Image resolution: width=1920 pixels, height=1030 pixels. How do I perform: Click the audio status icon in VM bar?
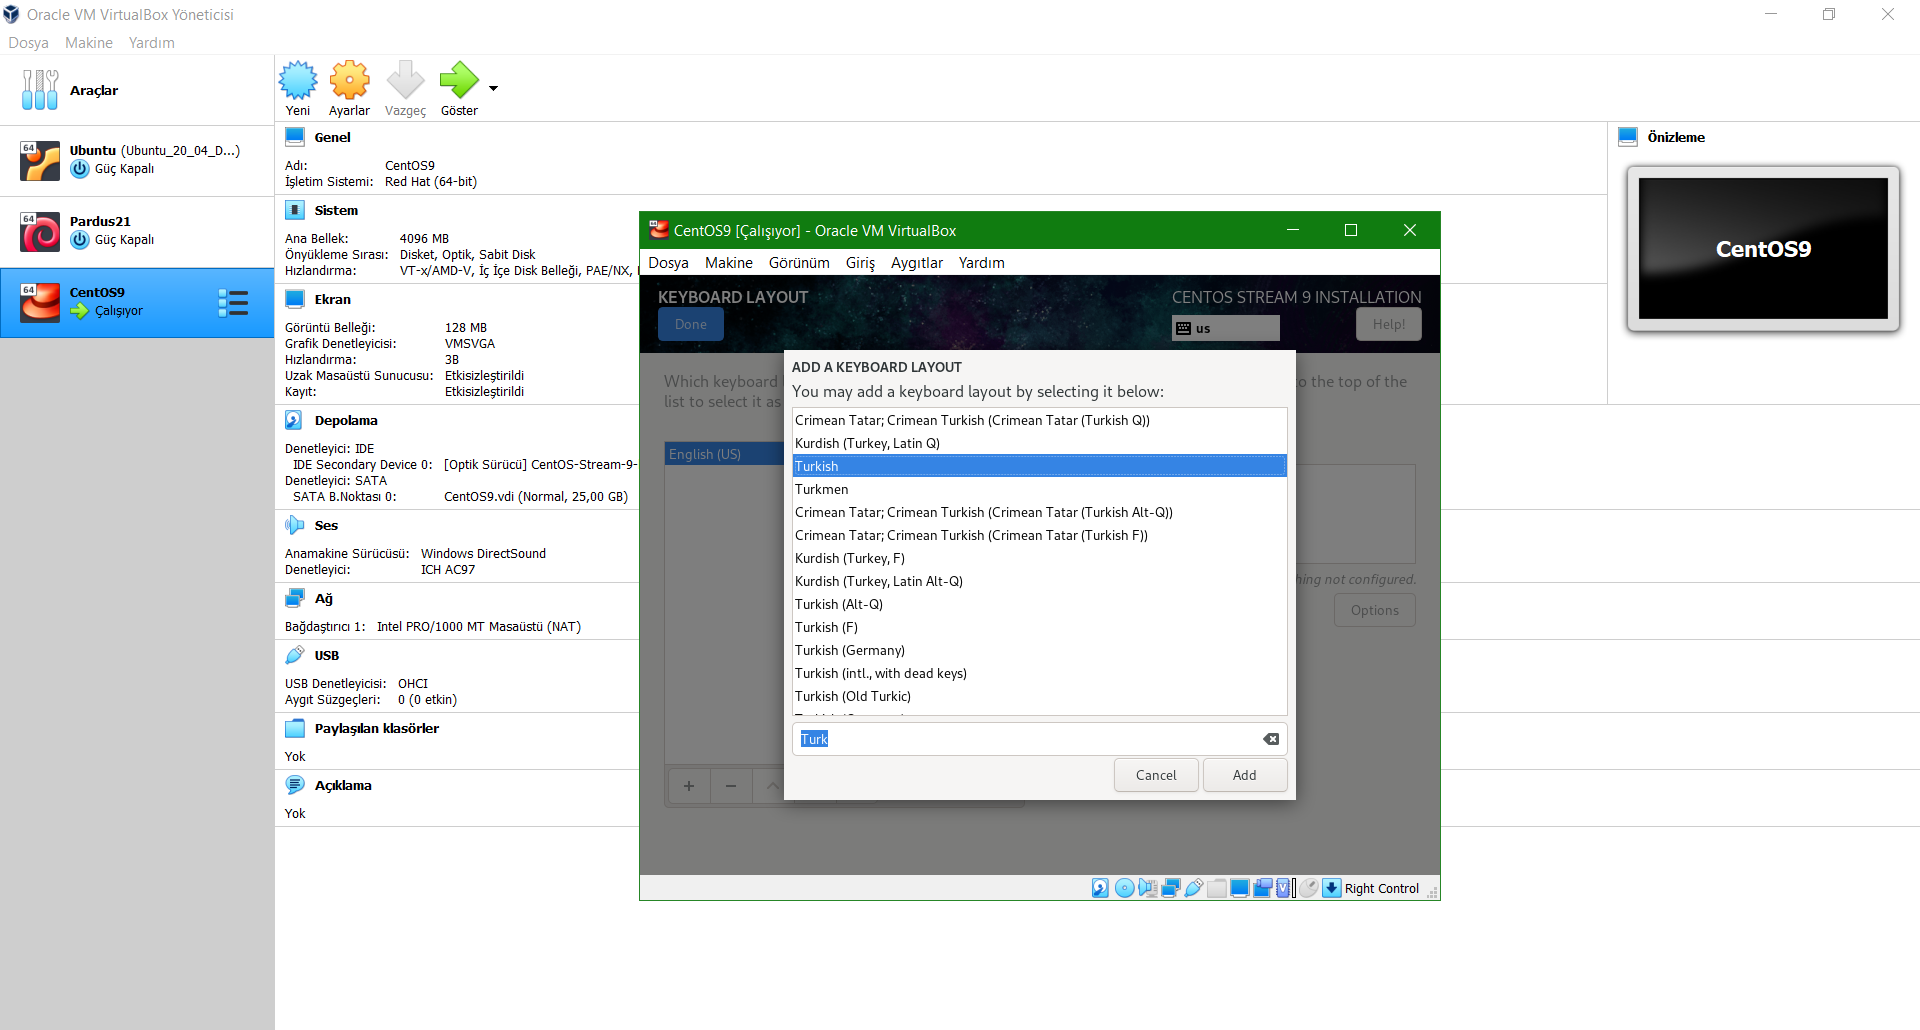click(1148, 888)
